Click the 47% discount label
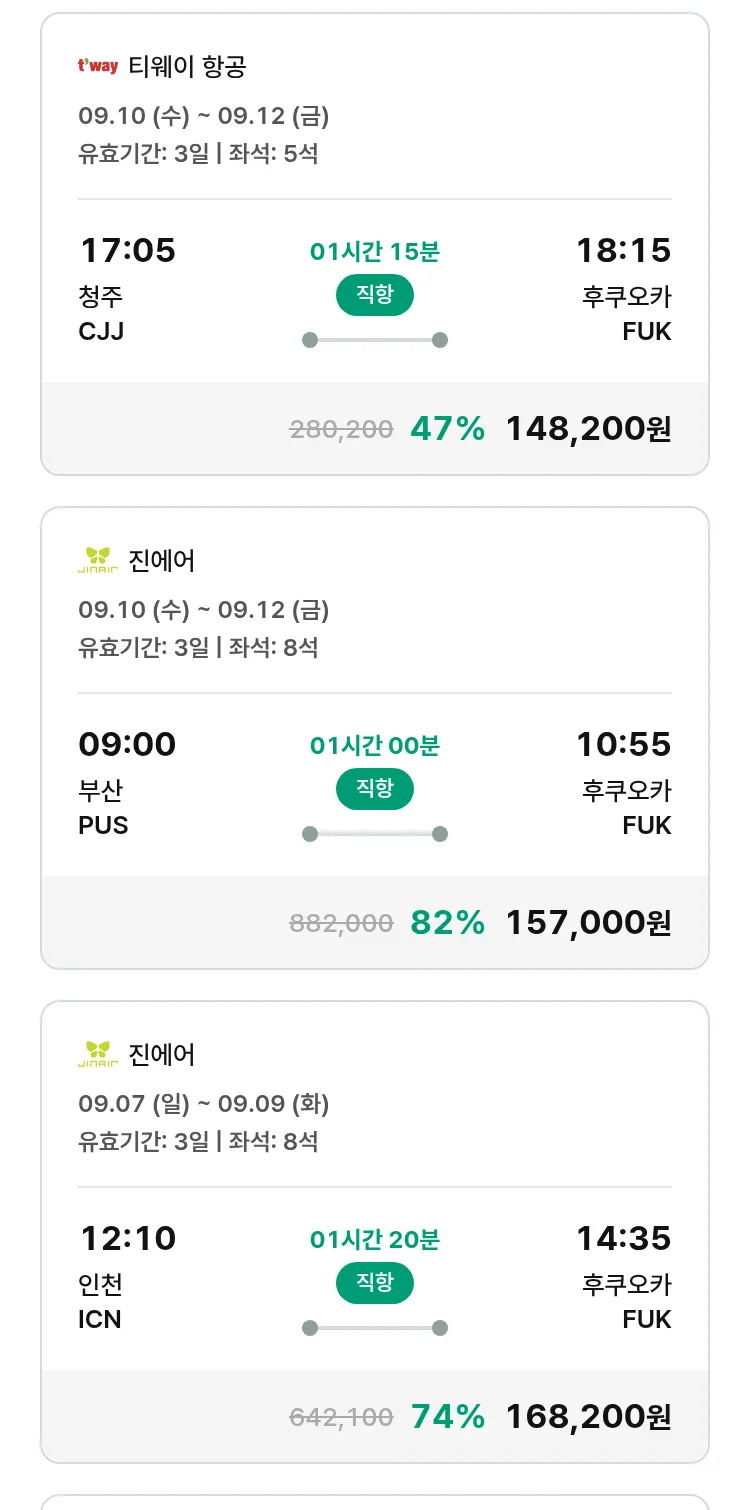The image size is (750, 1510). (447, 429)
